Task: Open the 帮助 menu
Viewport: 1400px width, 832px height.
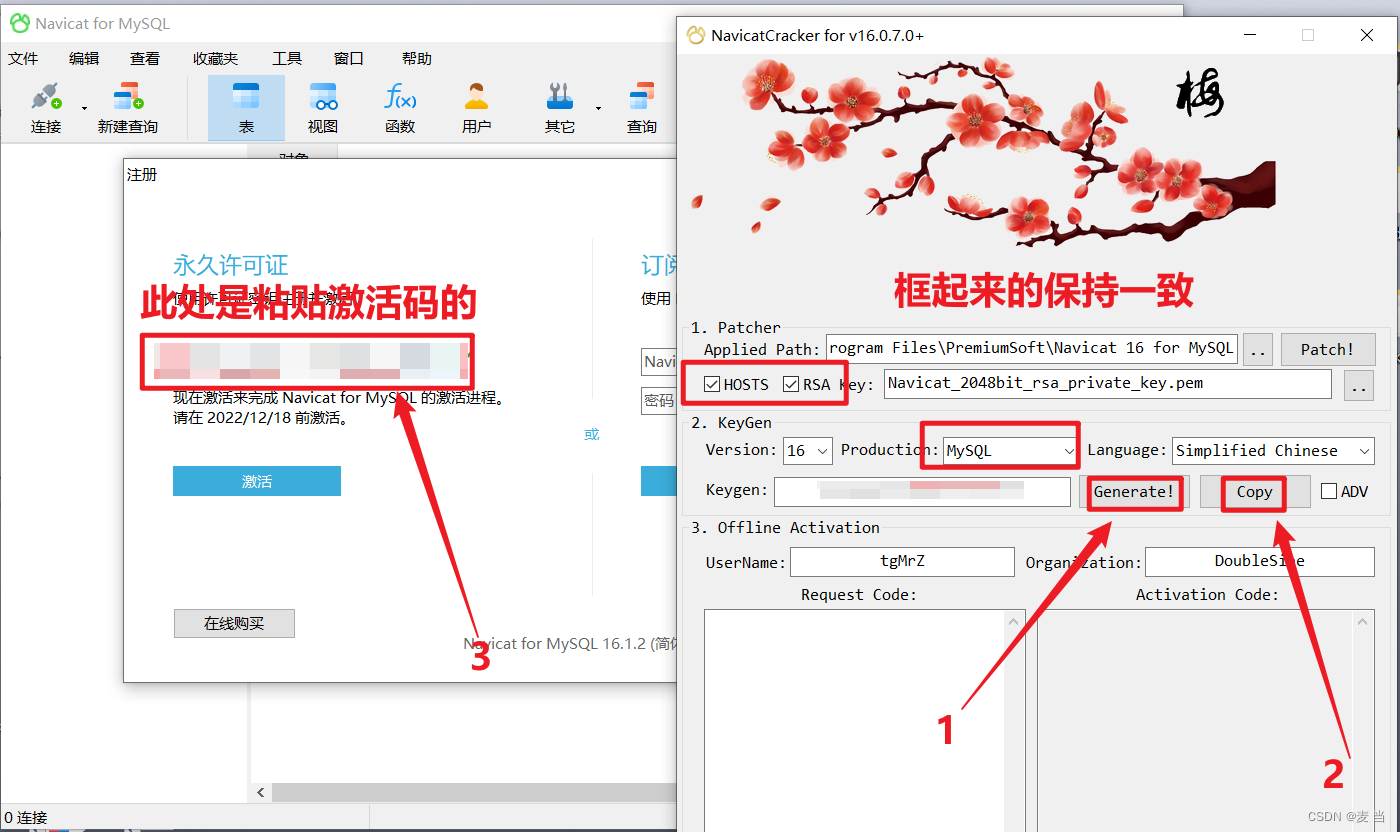Action: click(x=417, y=58)
